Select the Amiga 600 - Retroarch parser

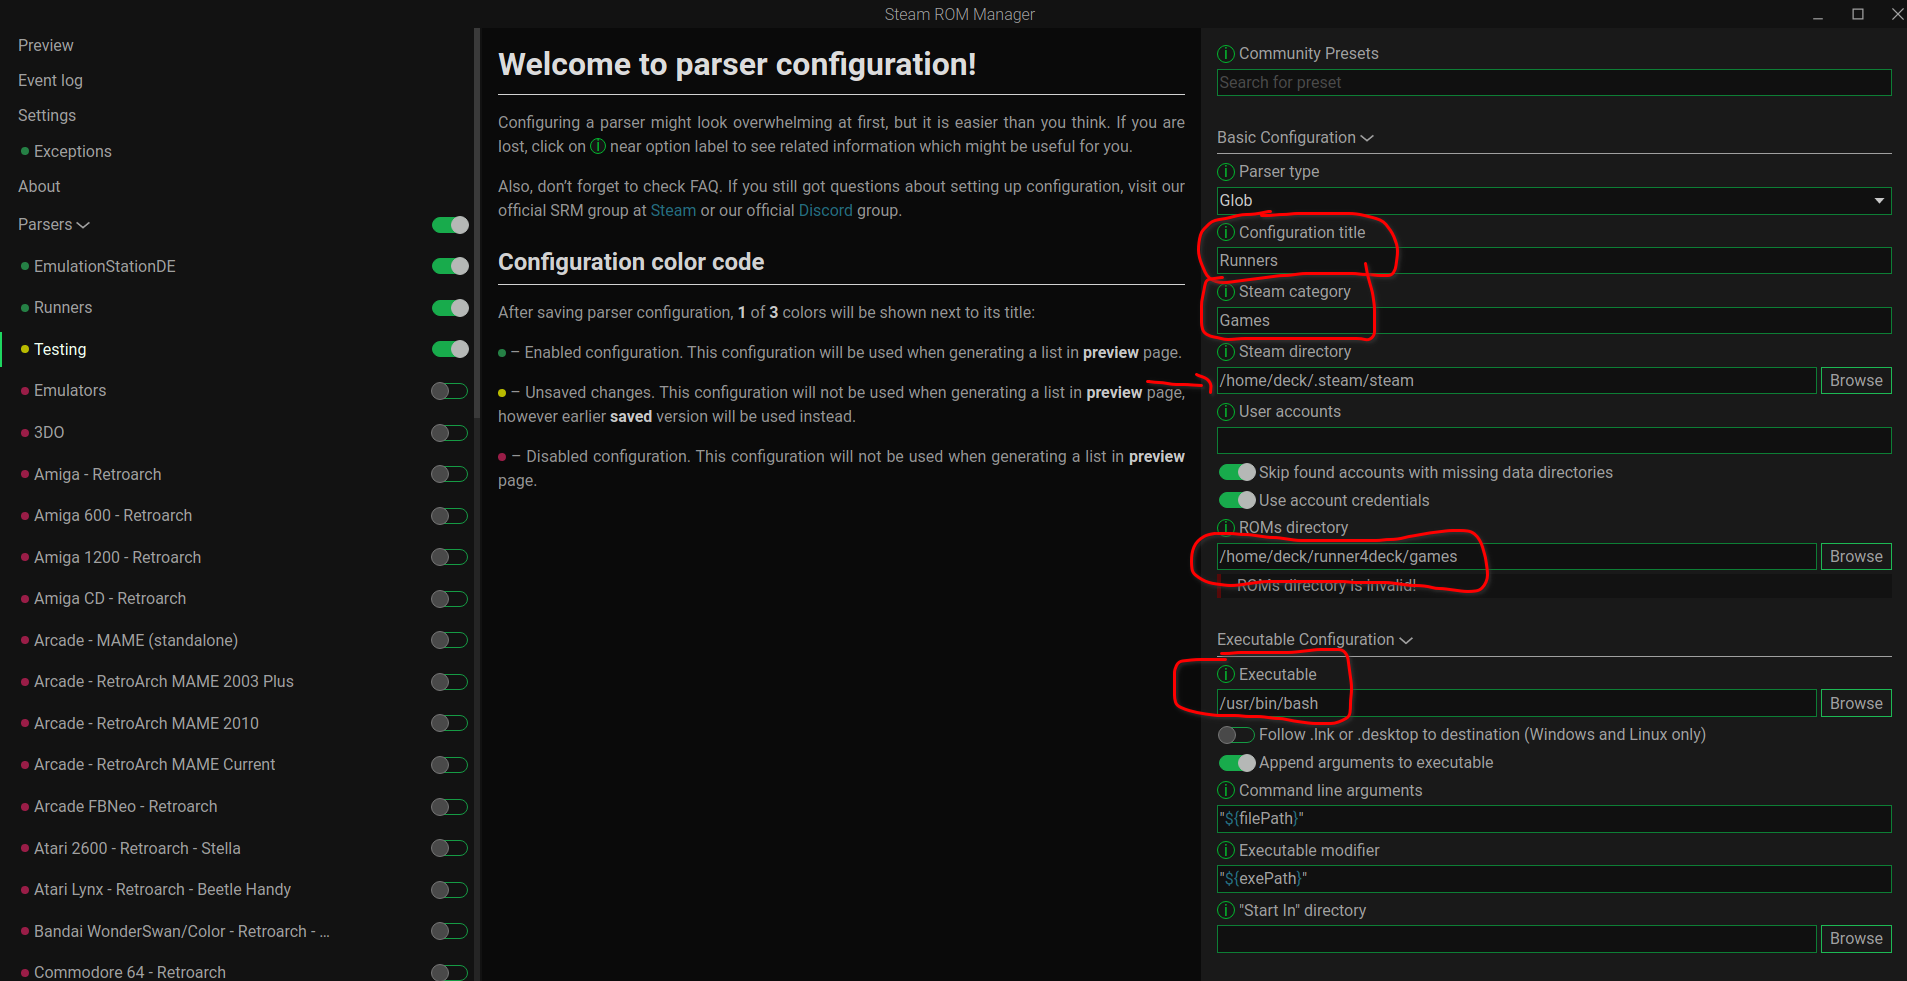pyautogui.click(x=113, y=516)
